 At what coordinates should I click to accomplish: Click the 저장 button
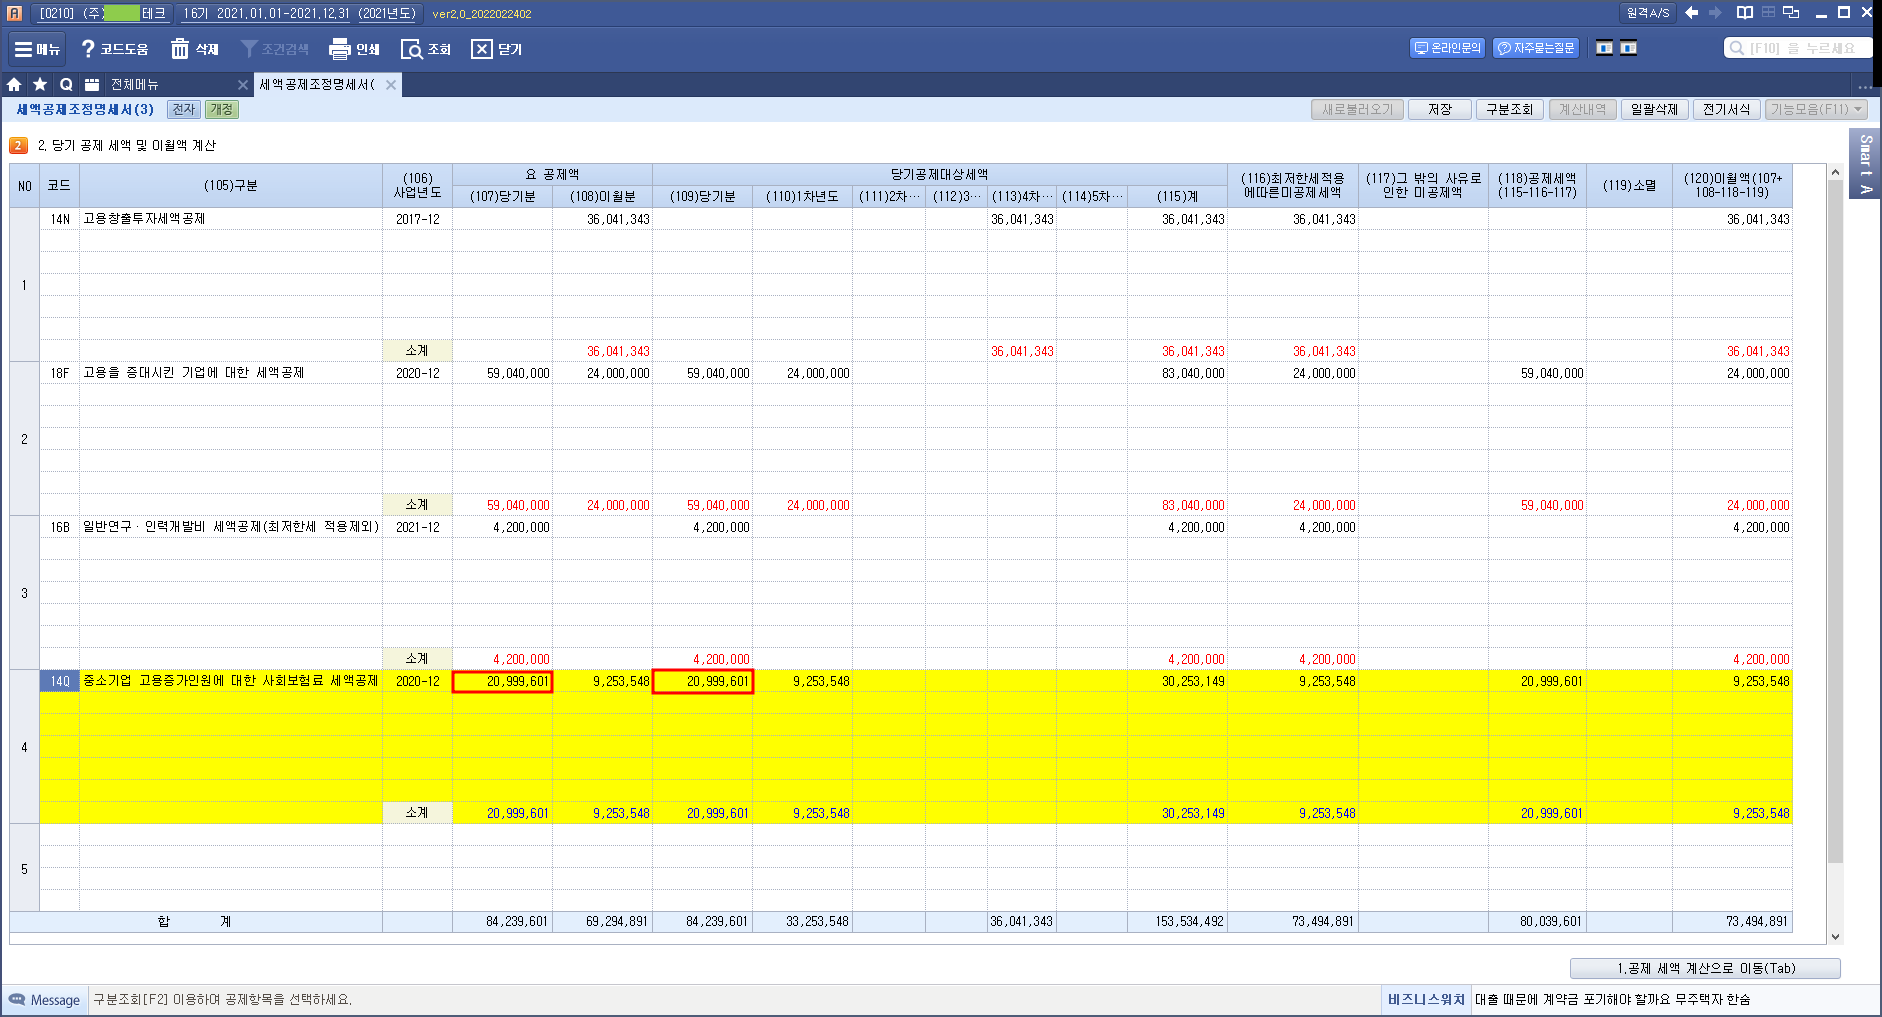point(1439,109)
